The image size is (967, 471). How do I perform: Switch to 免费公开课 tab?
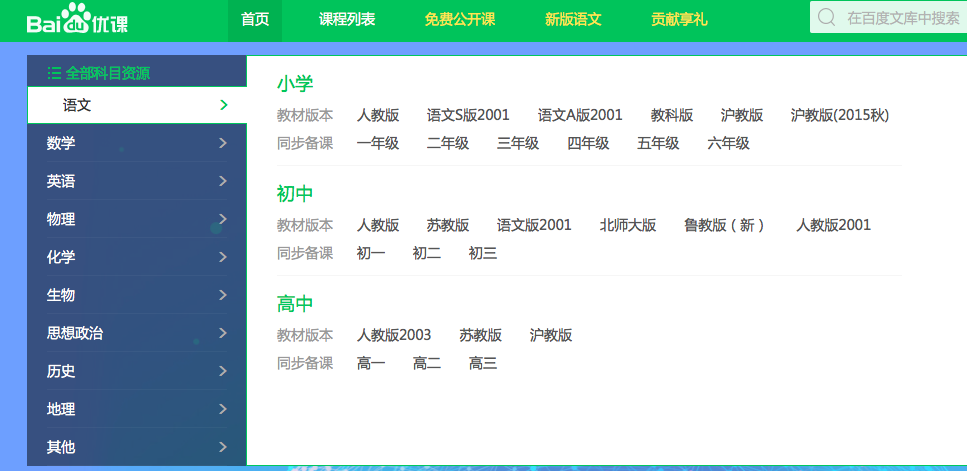click(459, 19)
